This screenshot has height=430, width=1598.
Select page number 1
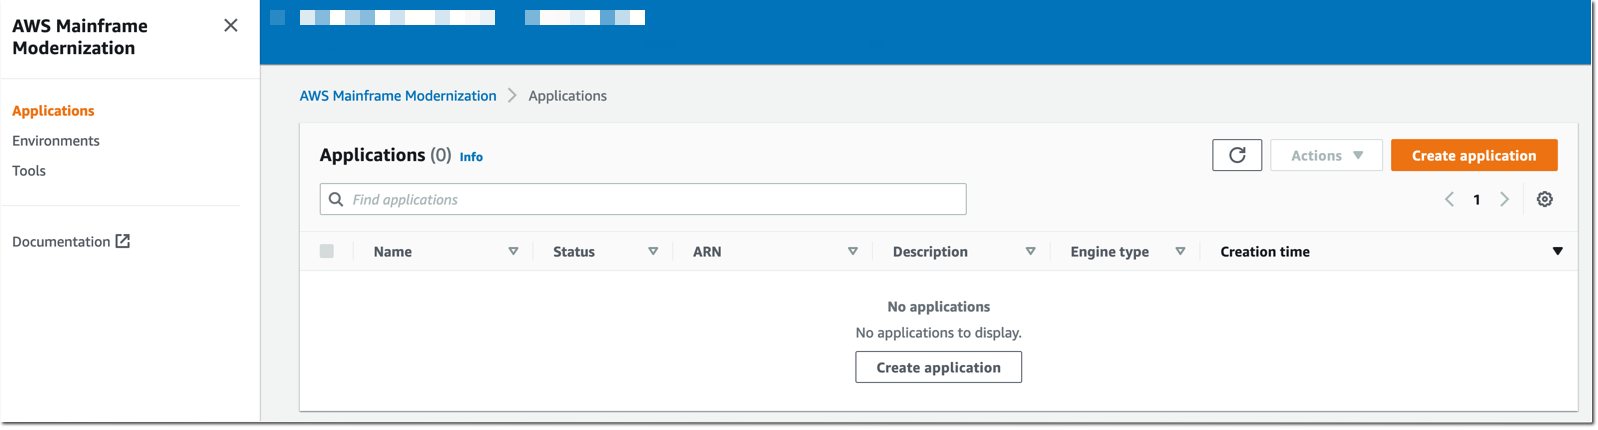[1476, 200]
